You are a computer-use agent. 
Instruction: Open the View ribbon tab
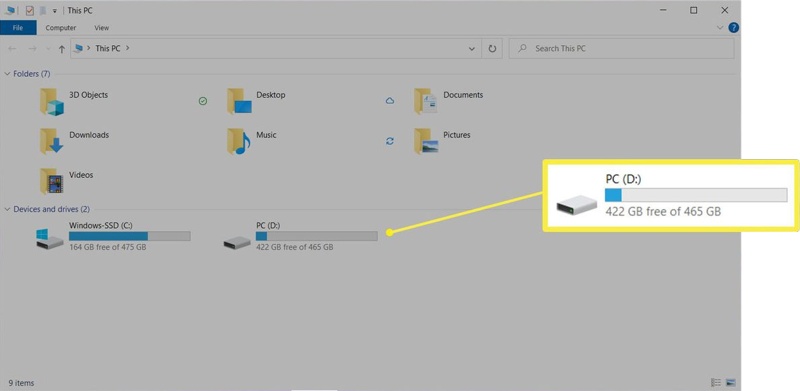coord(102,28)
